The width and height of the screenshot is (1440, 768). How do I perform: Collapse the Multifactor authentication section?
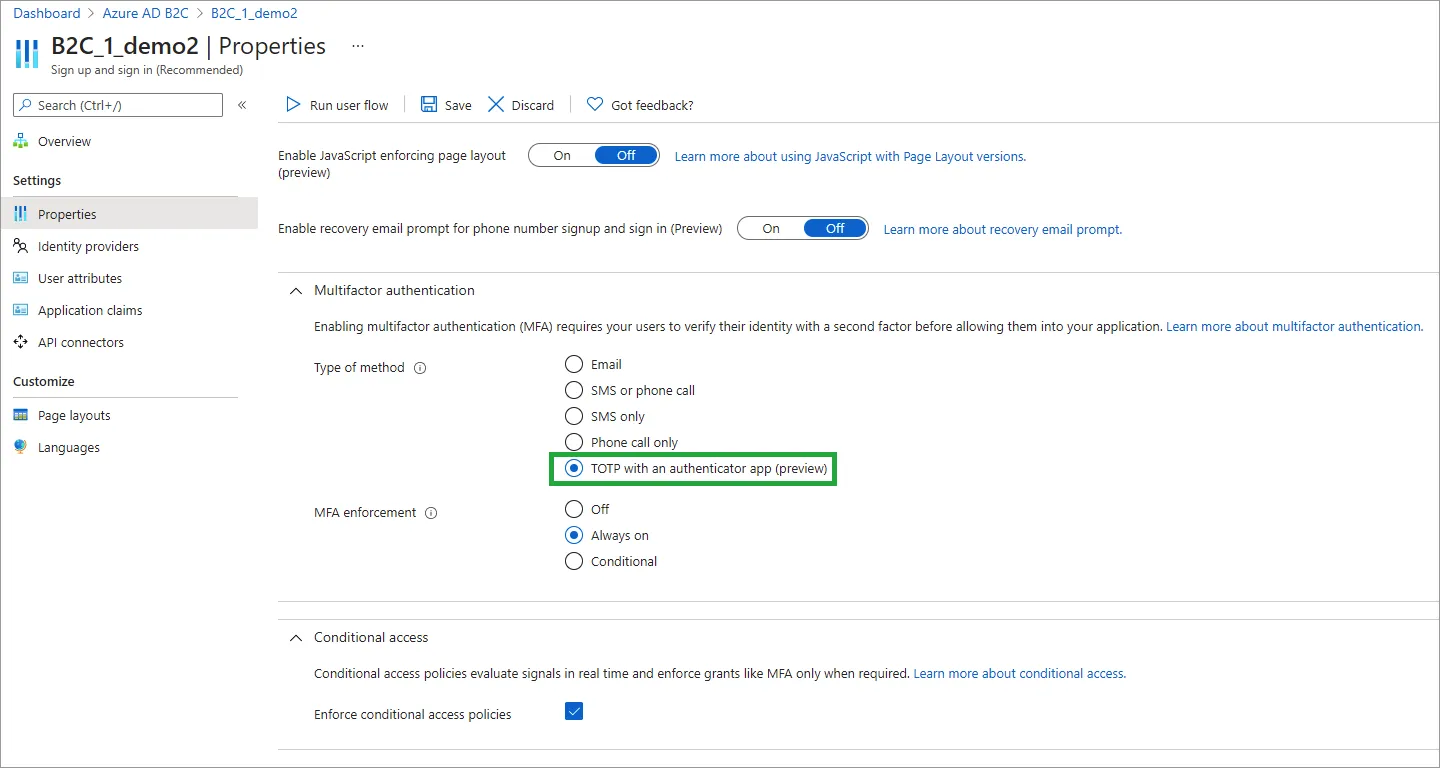point(295,291)
